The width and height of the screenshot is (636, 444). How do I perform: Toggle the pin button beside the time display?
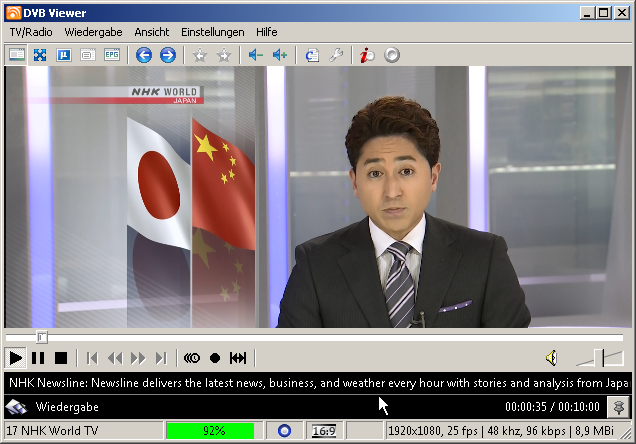pyautogui.click(x=619, y=407)
